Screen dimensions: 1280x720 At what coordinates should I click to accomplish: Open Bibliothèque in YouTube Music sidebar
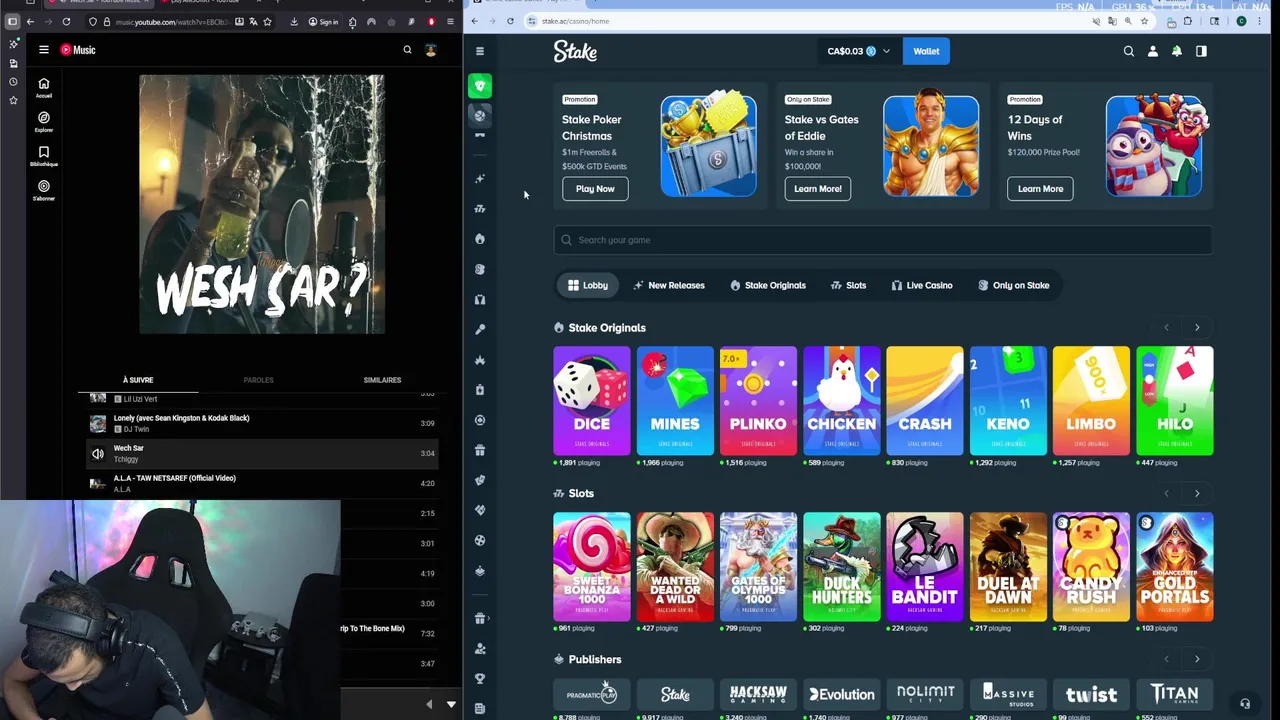pos(44,156)
